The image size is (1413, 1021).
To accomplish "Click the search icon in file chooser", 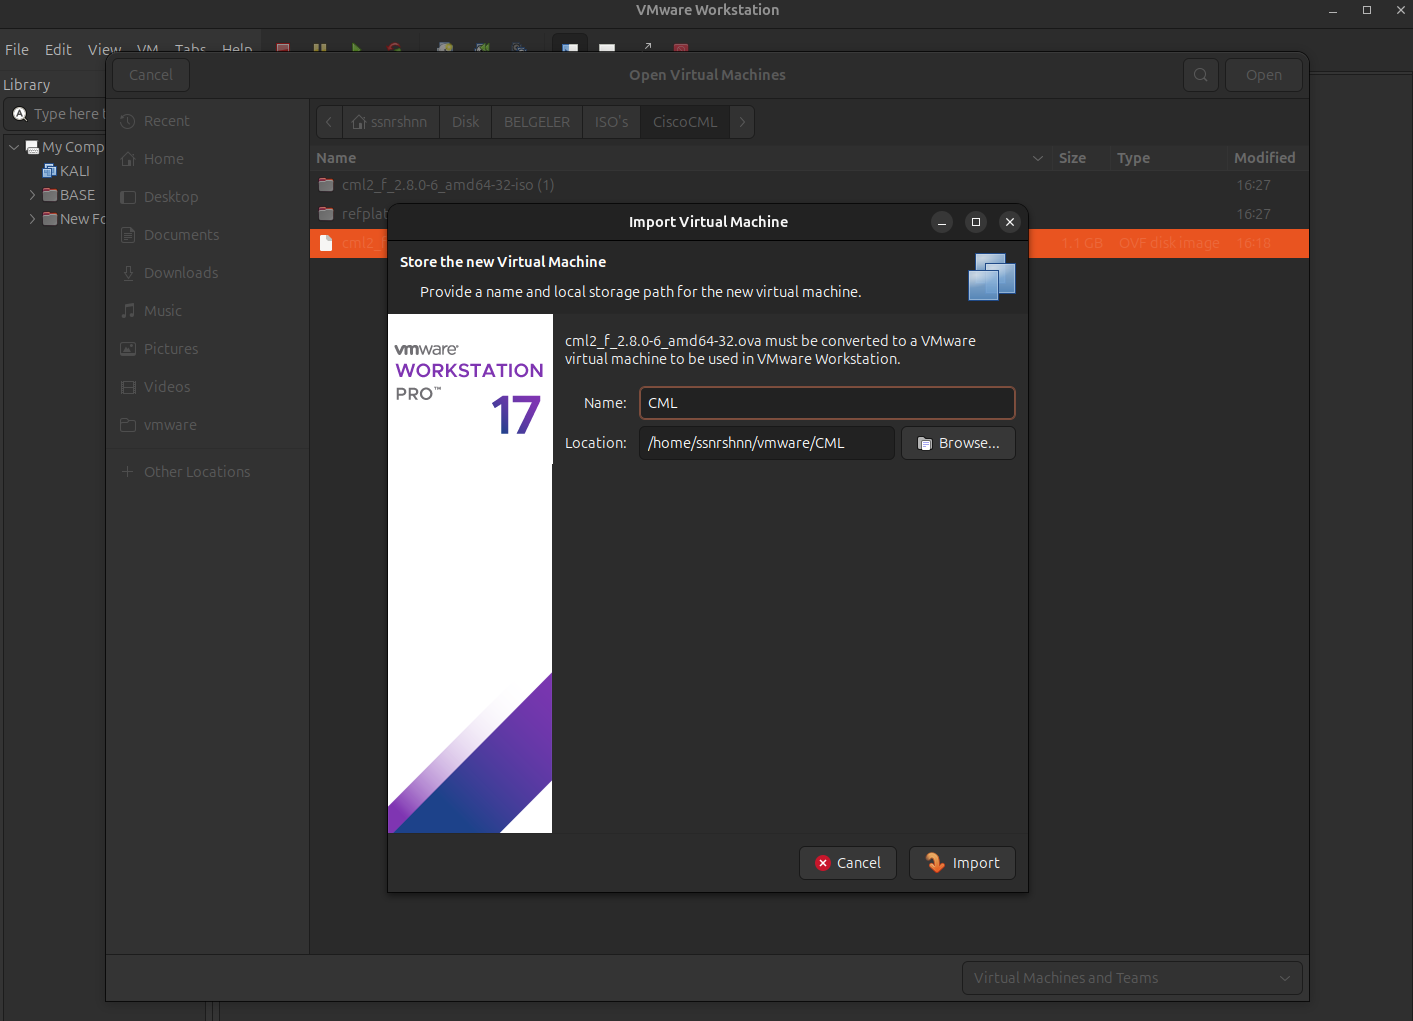I will click(x=1200, y=75).
